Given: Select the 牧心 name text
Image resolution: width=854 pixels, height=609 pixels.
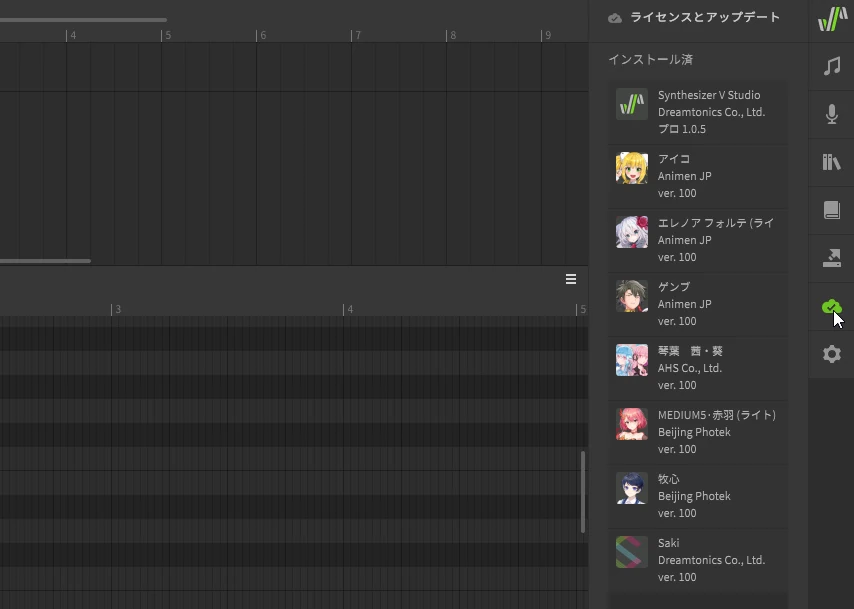Looking at the screenshot, I should pos(668,479).
